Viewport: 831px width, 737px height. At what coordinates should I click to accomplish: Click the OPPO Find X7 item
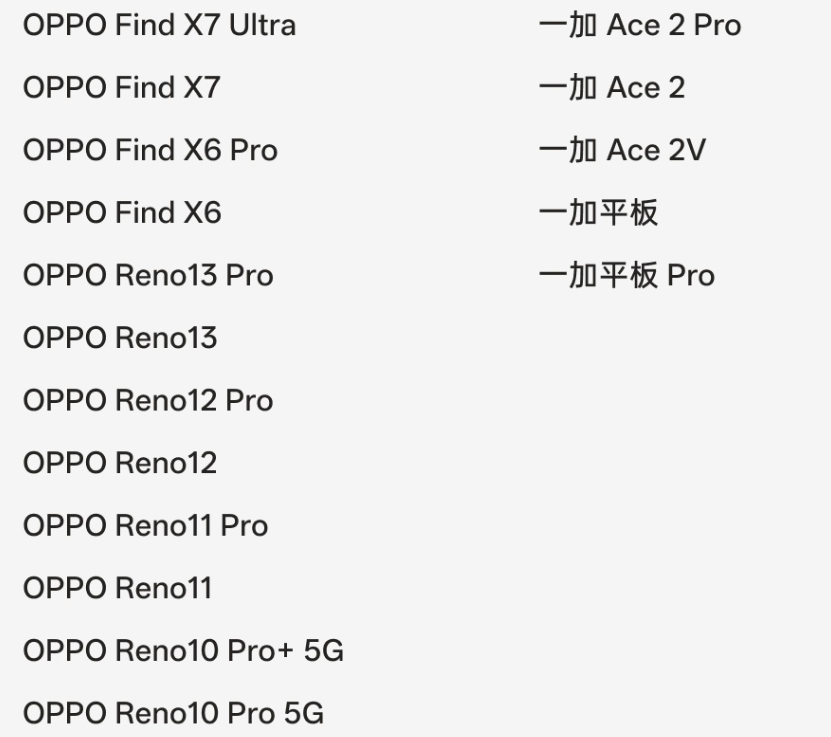(x=121, y=88)
